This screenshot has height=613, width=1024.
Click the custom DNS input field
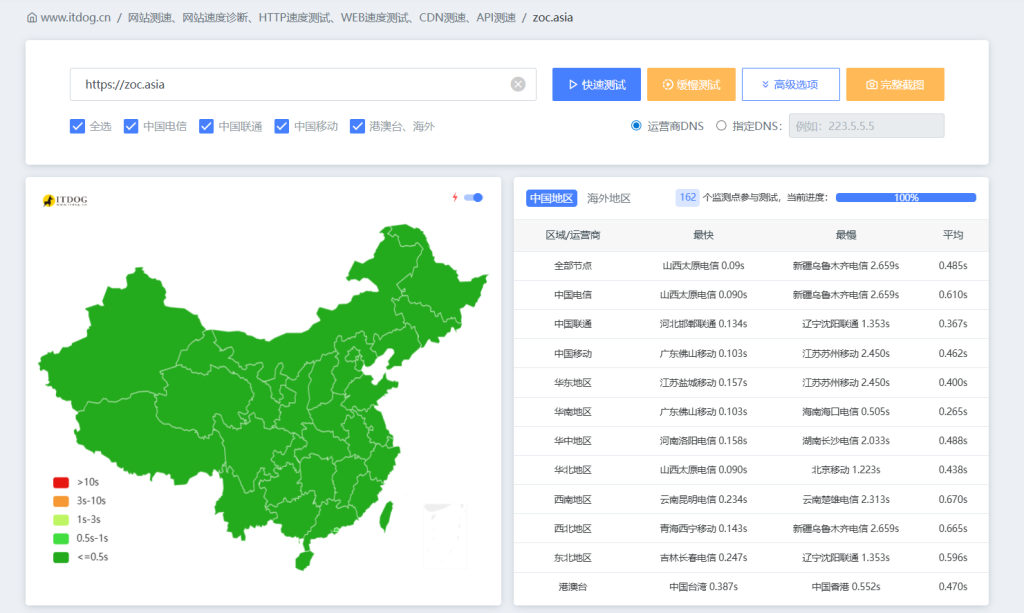pyautogui.click(x=866, y=126)
